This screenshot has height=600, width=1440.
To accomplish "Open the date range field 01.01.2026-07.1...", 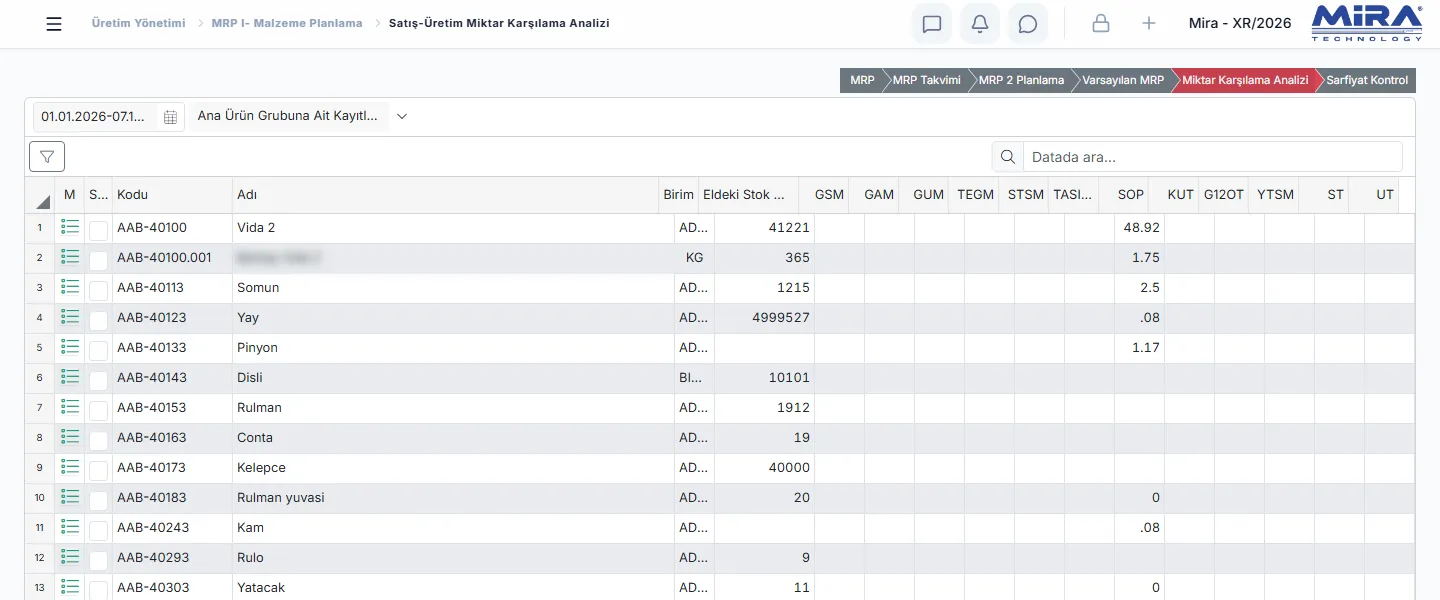I will (x=109, y=117).
